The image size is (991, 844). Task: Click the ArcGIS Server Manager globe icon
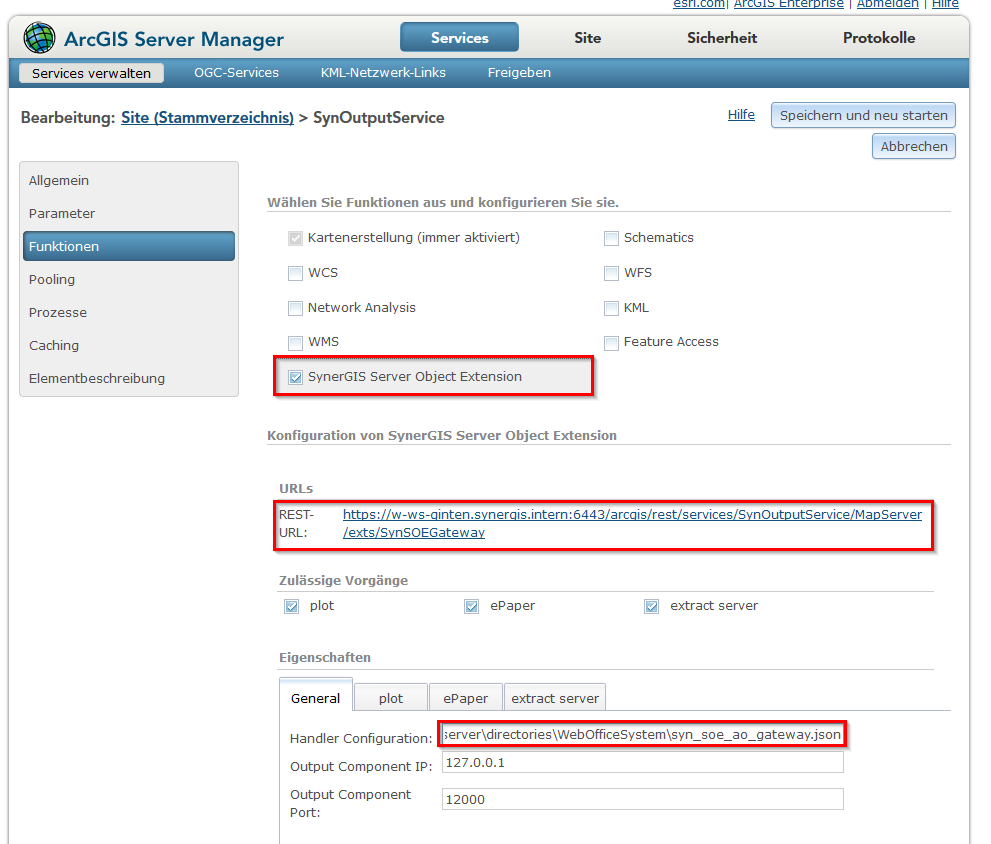tap(38, 37)
